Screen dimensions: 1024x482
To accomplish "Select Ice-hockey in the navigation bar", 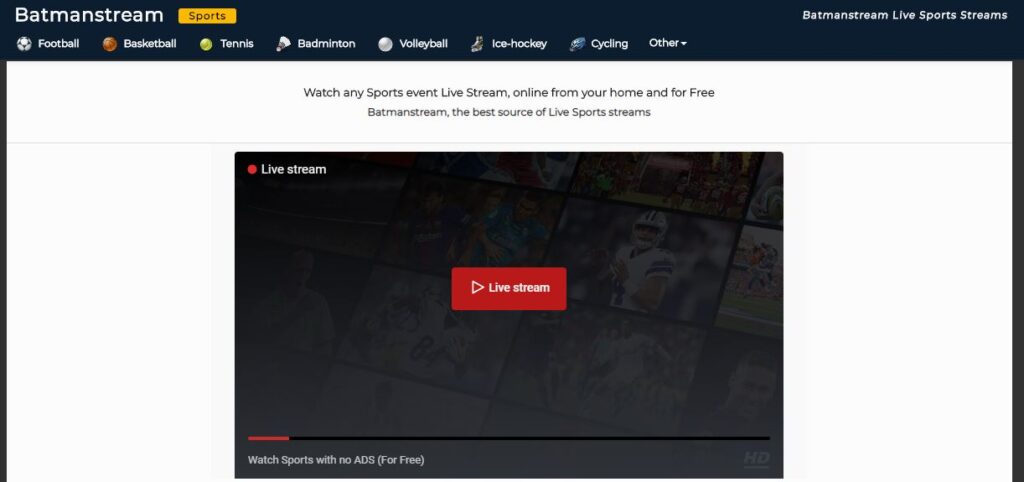I will click(x=519, y=44).
